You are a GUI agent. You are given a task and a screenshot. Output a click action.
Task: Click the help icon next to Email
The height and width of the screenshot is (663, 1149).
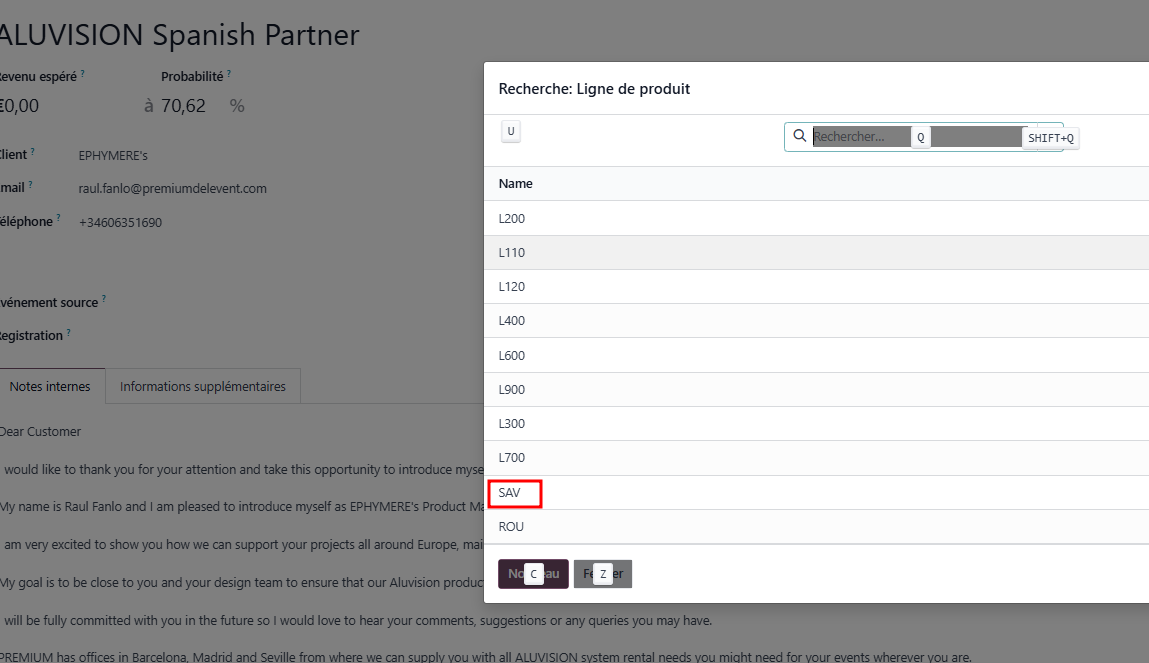click(x=31, y=185)
